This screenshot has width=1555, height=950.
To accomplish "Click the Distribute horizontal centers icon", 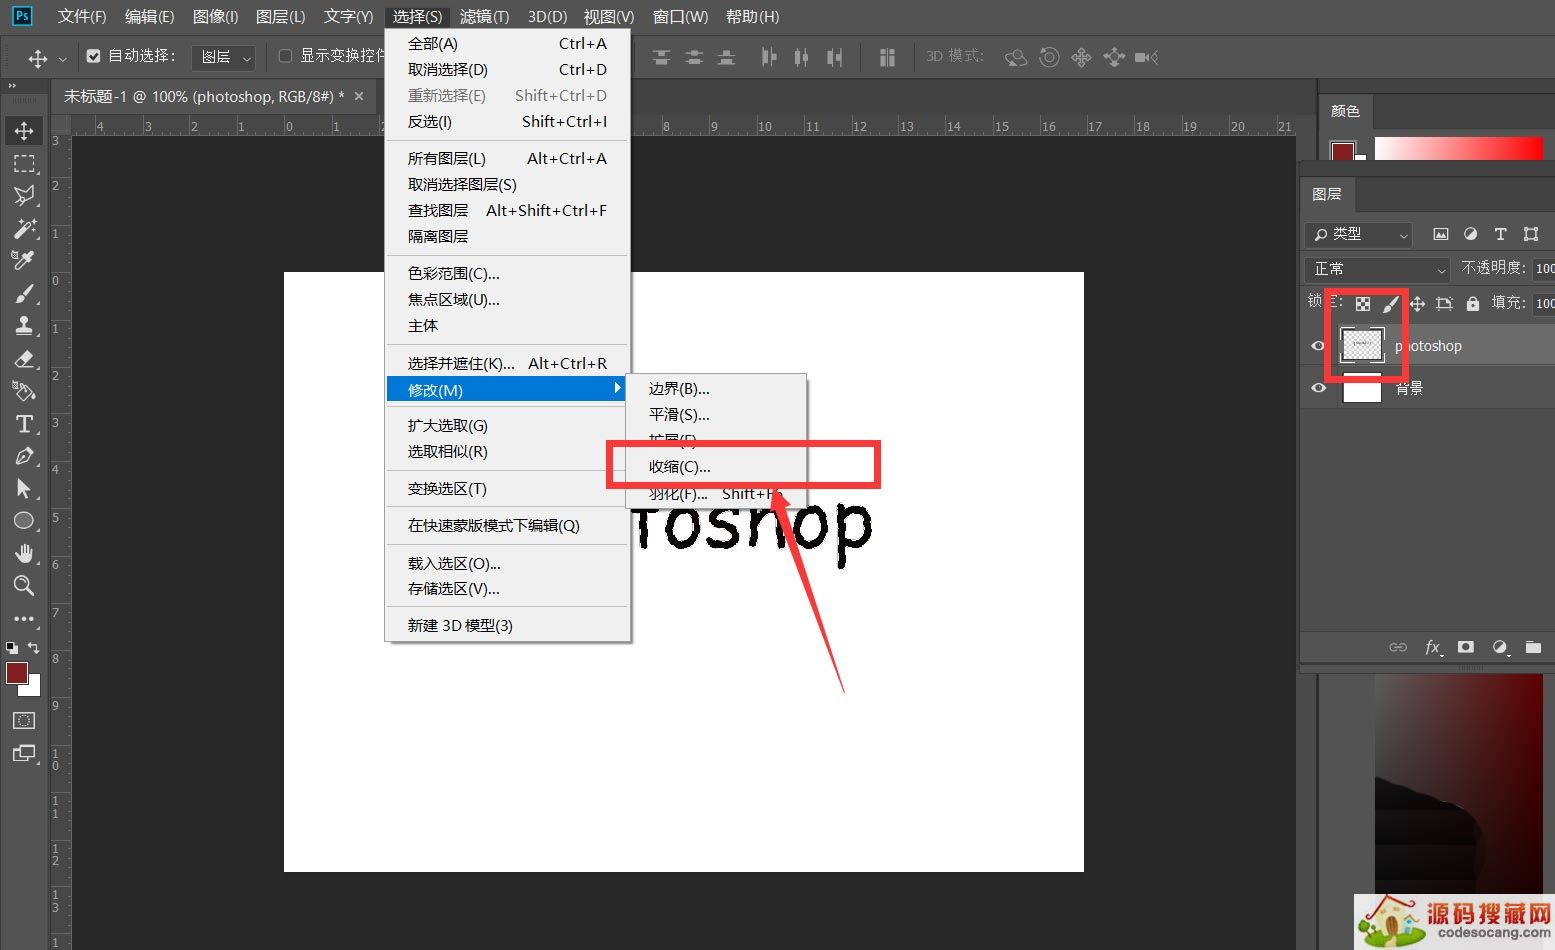I will click(x=801, y=58).
